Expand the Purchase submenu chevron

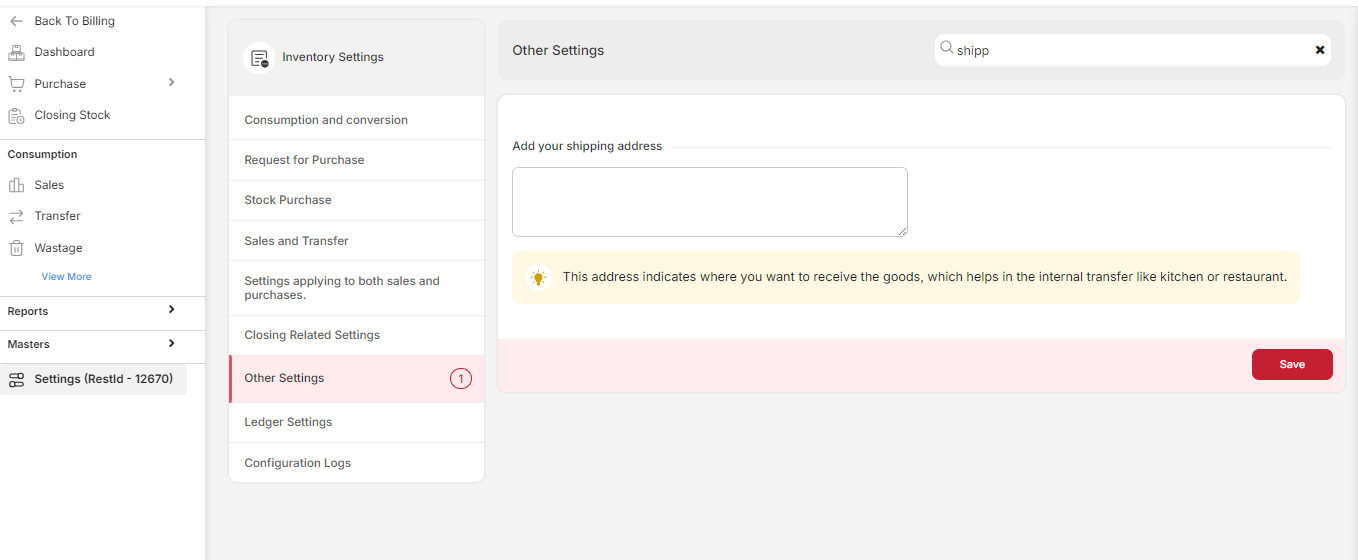point(171,83)
